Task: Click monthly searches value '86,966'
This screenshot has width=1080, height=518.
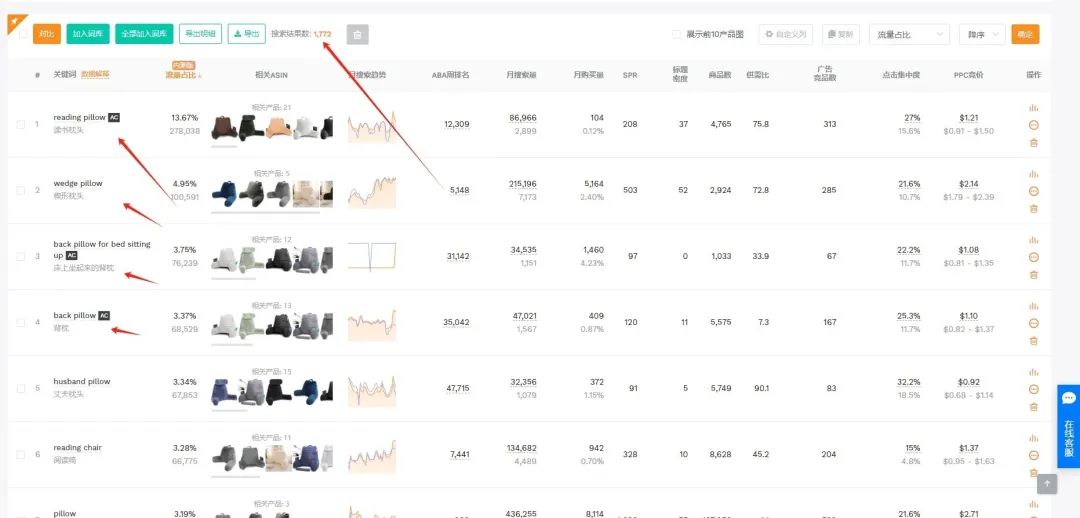Action: (x=523, y=118)
